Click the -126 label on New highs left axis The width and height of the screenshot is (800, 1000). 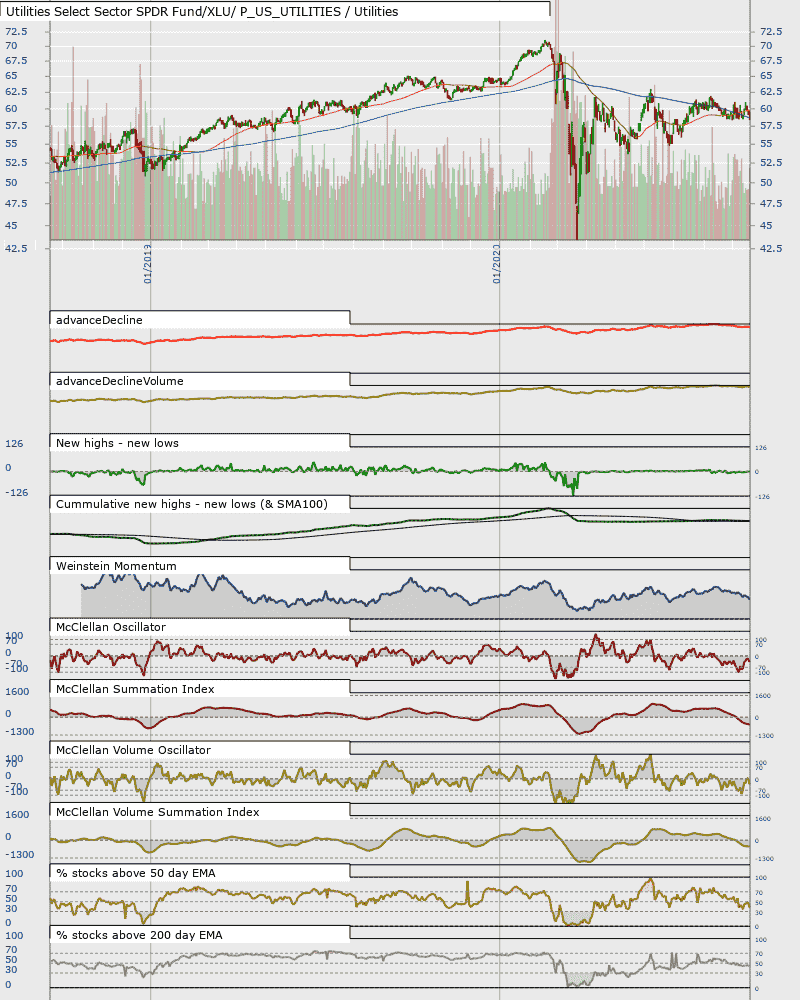pyautogui.click(x=17, y=492)
